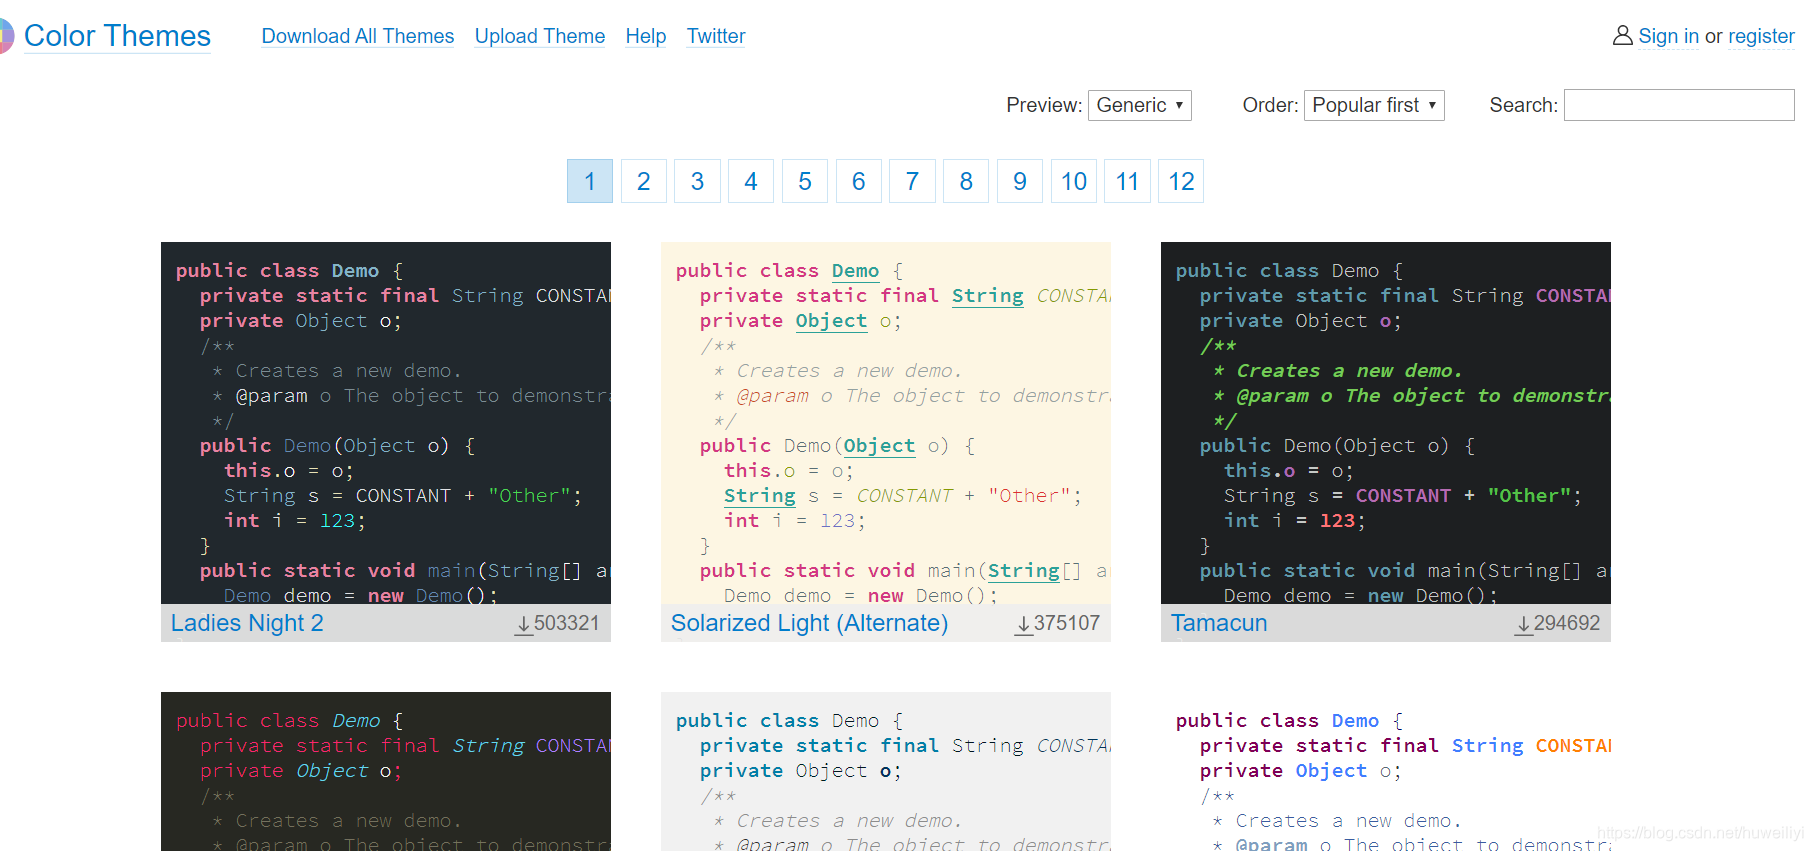The height and width of the screenshot is (851, 1813).
Task: Go to page 6
Action: (858, 181)
